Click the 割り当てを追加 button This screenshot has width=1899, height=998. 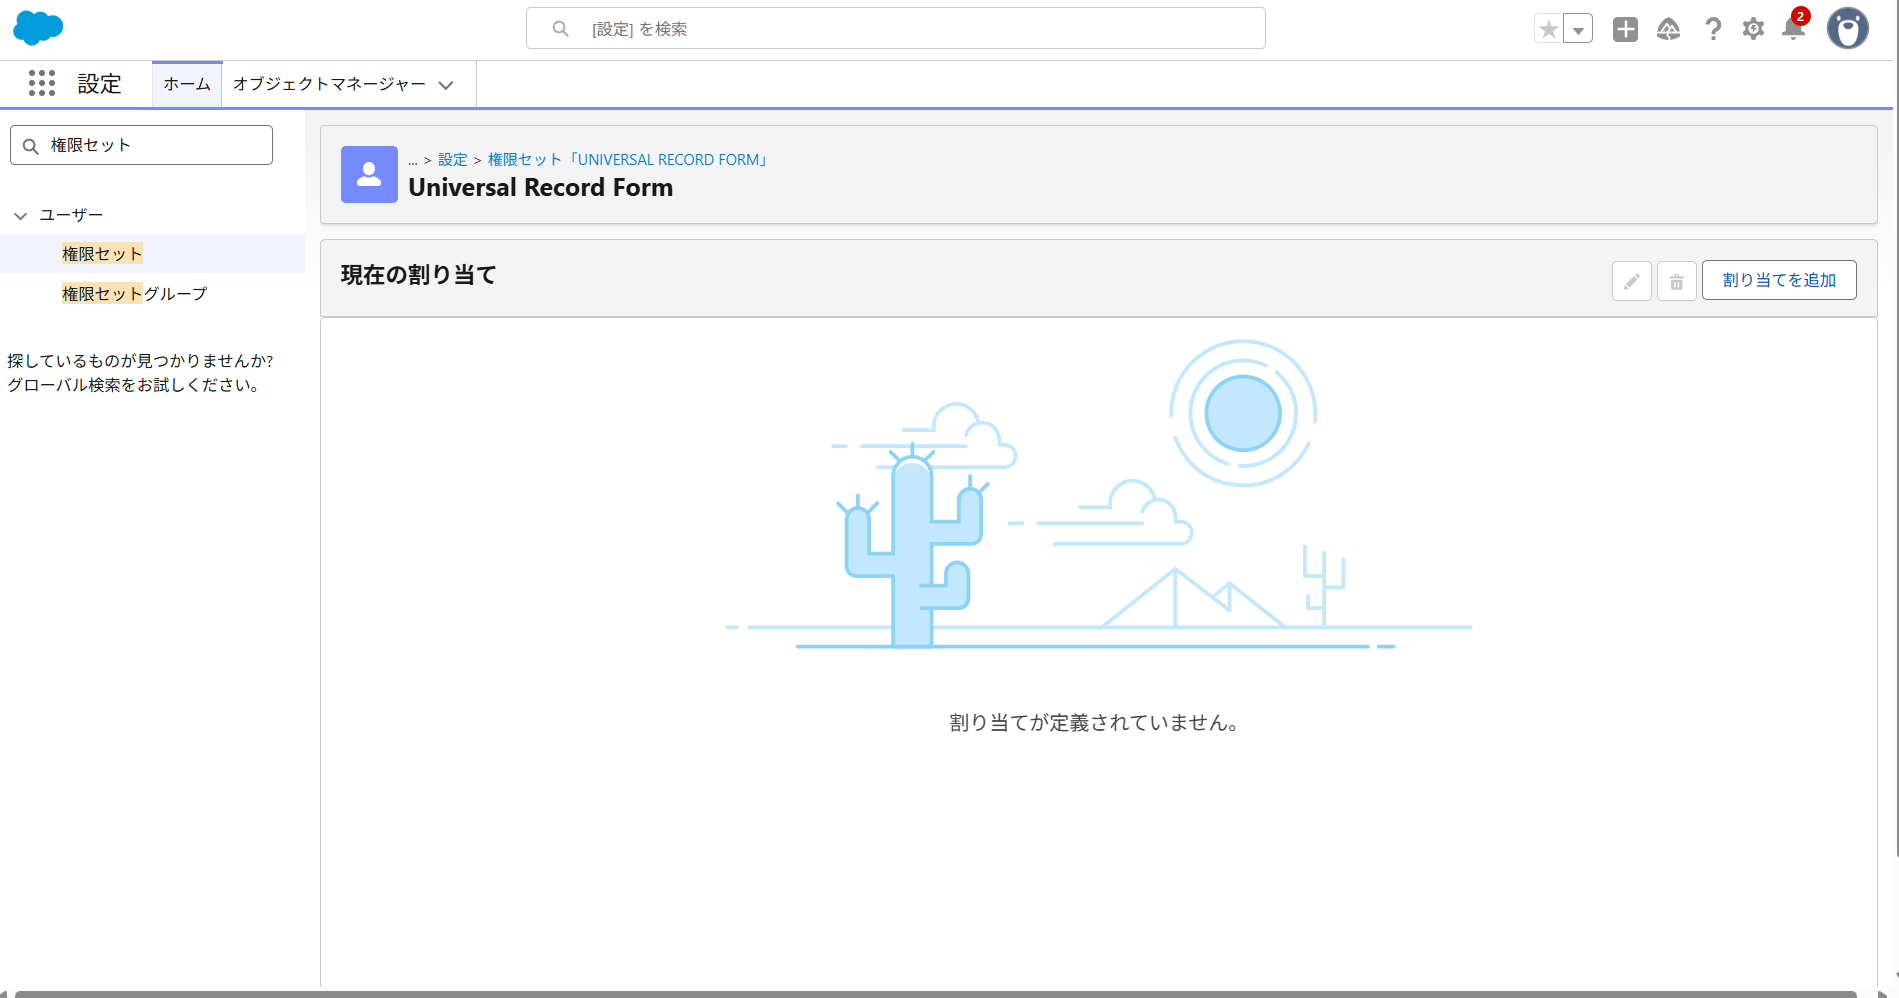pyautogui.click(x=1778, y=280)
